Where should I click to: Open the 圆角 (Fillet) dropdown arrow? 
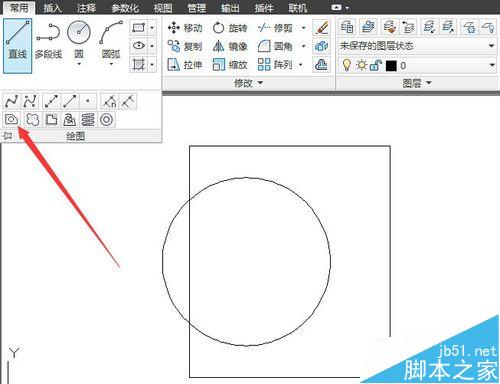coord(303,46)
